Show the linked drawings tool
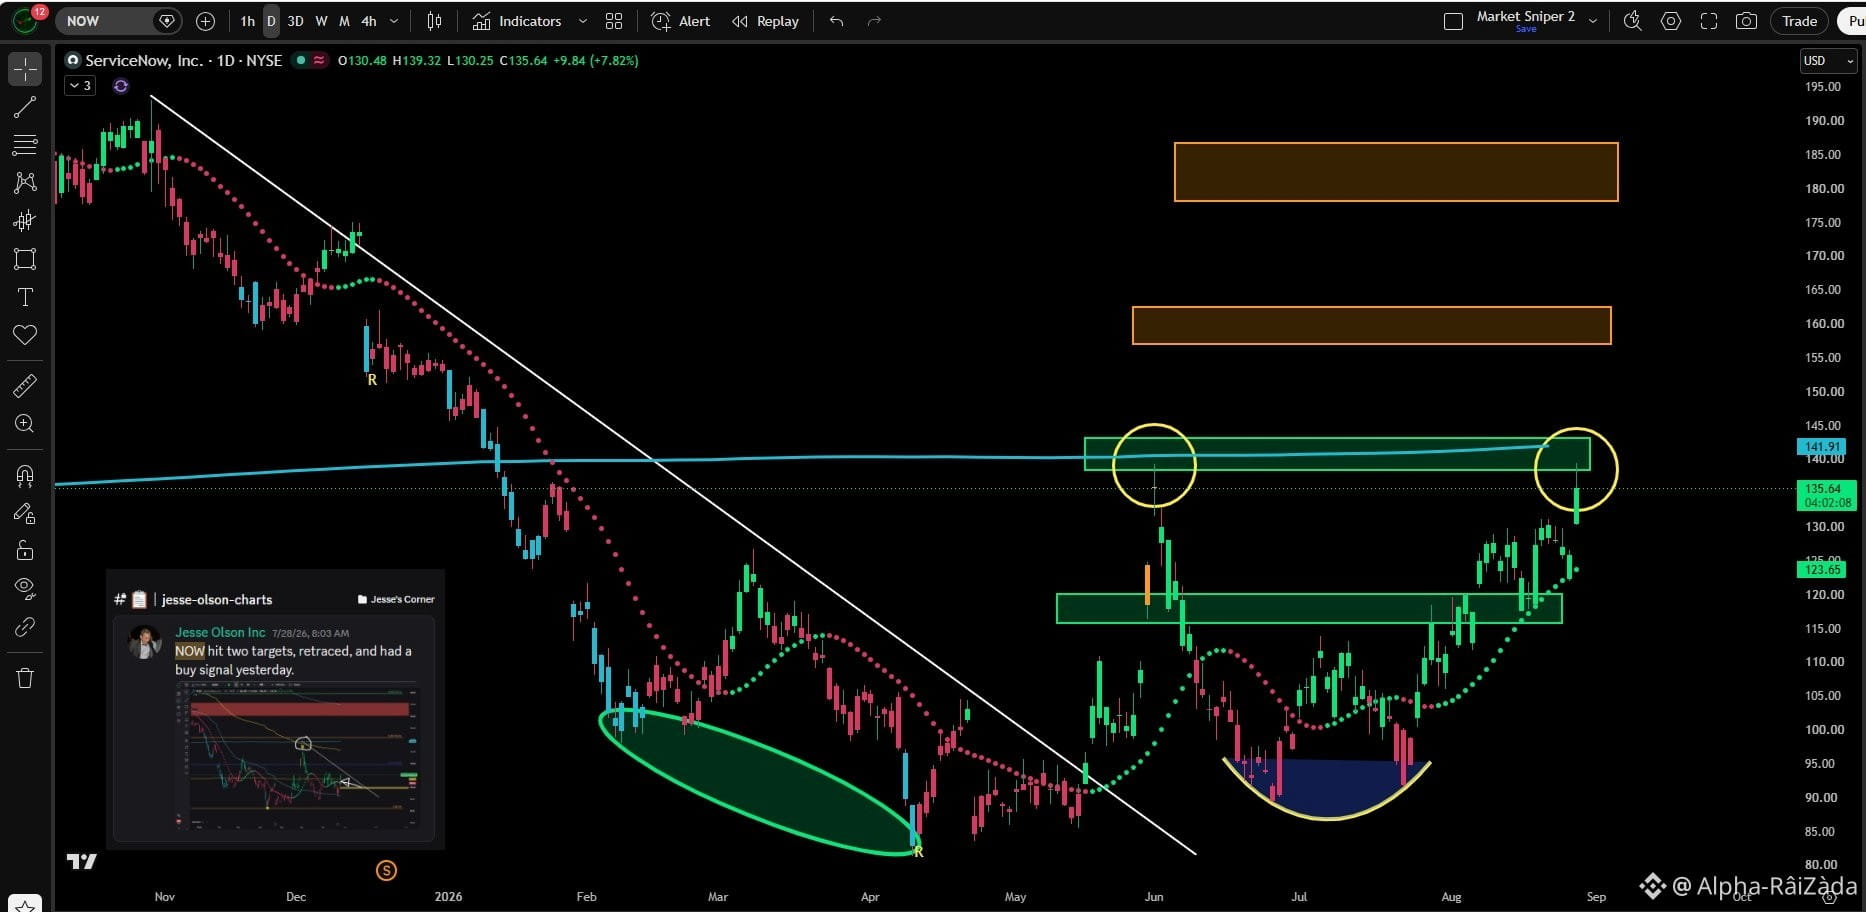Screen dimensions: 1866x912 point(25,627)
